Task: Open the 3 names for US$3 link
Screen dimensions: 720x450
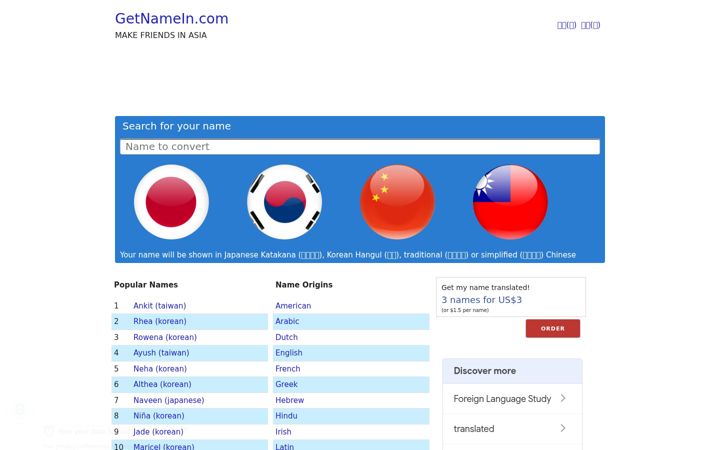Action: [481, 300]
